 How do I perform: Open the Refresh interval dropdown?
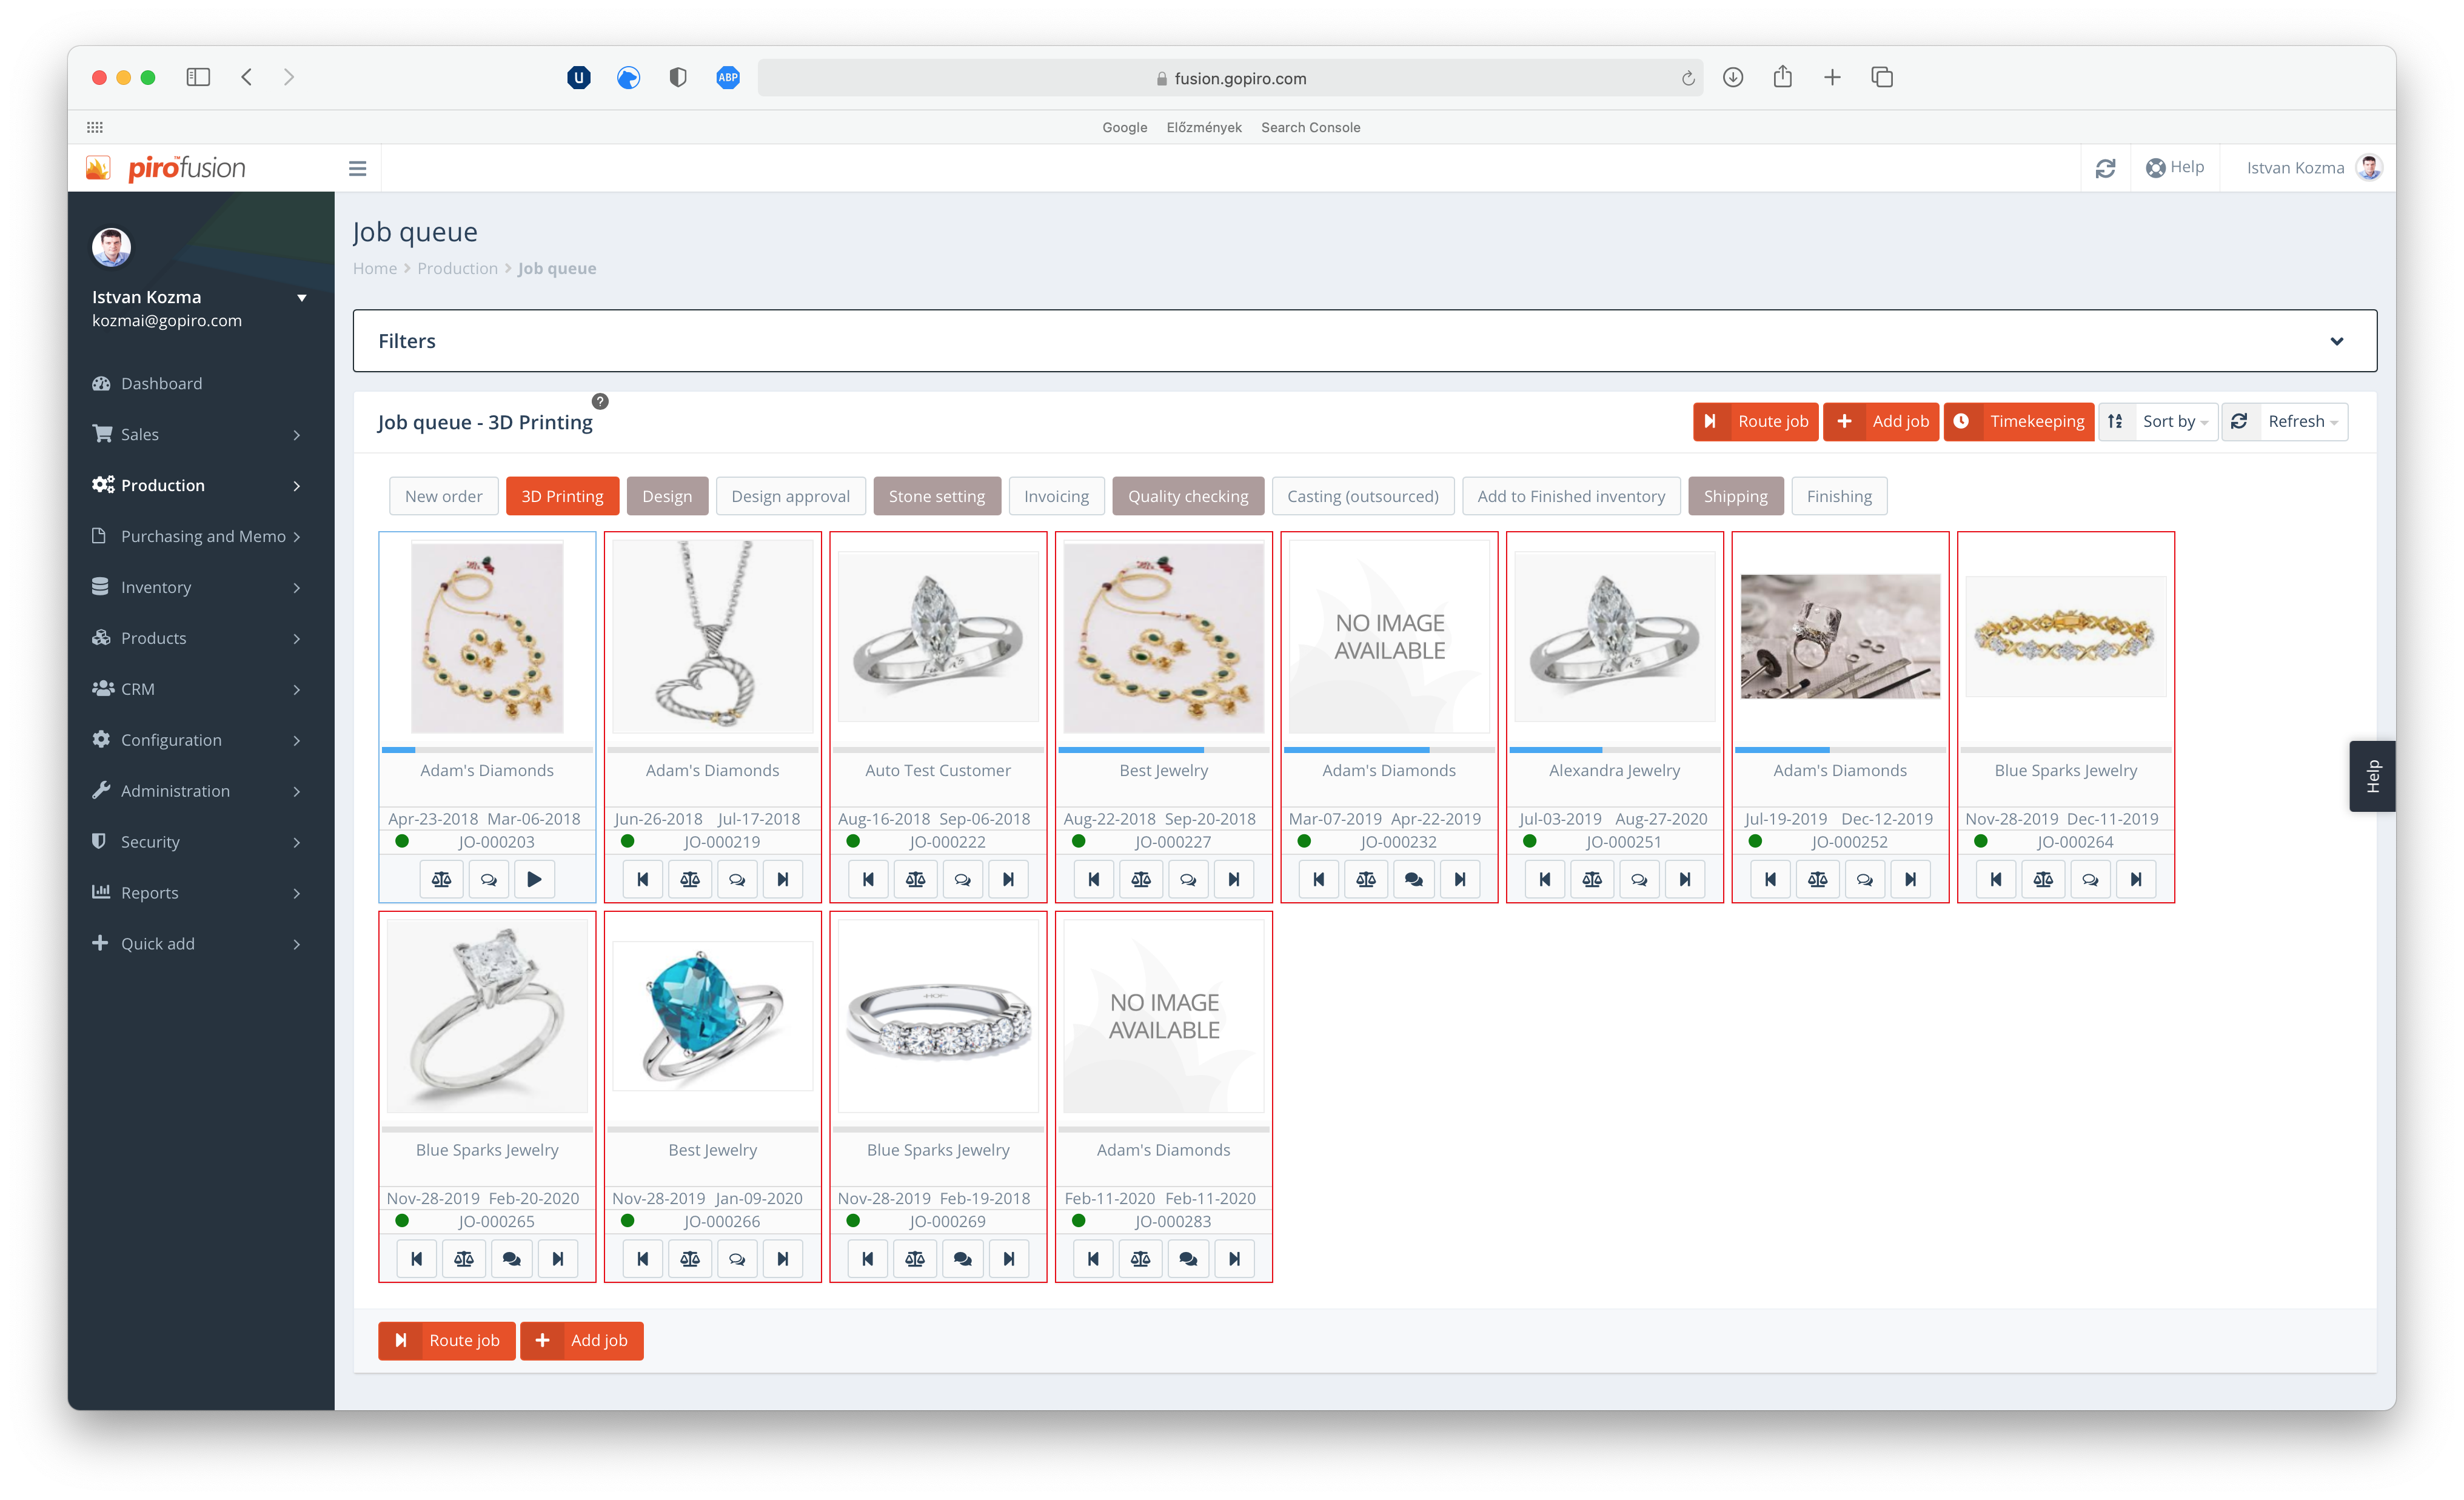click(2296, 421)
